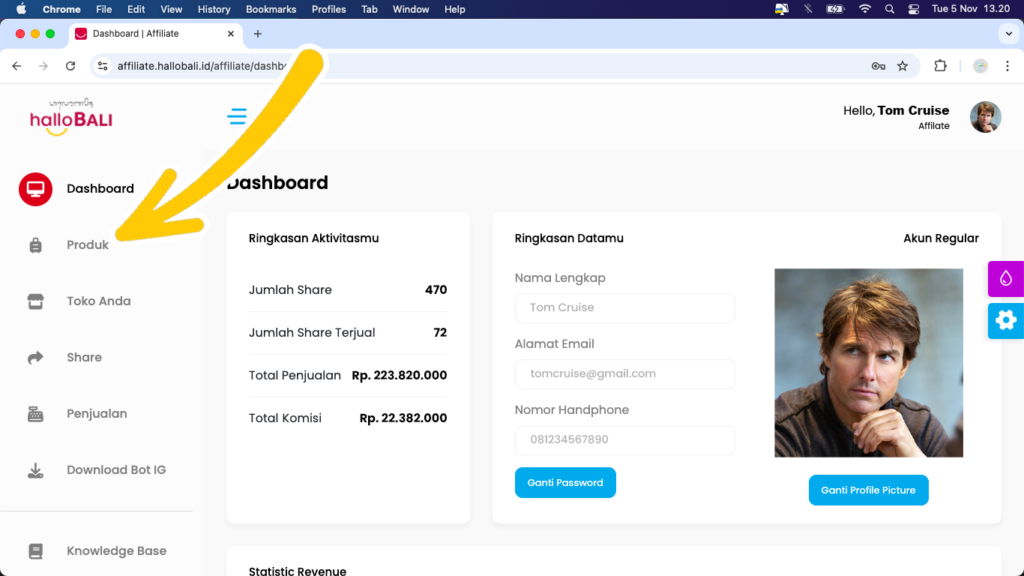Open Chrome extensions puzzle icon
Image resolution: width=1024 pixels, height=576 pixels.
point(940,65)
